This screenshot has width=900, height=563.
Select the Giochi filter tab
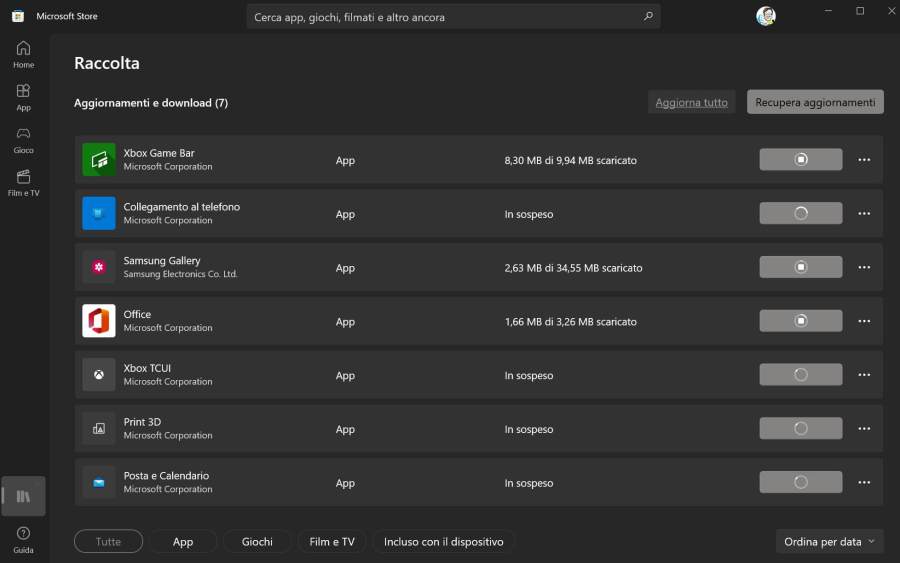click(257, 542)
